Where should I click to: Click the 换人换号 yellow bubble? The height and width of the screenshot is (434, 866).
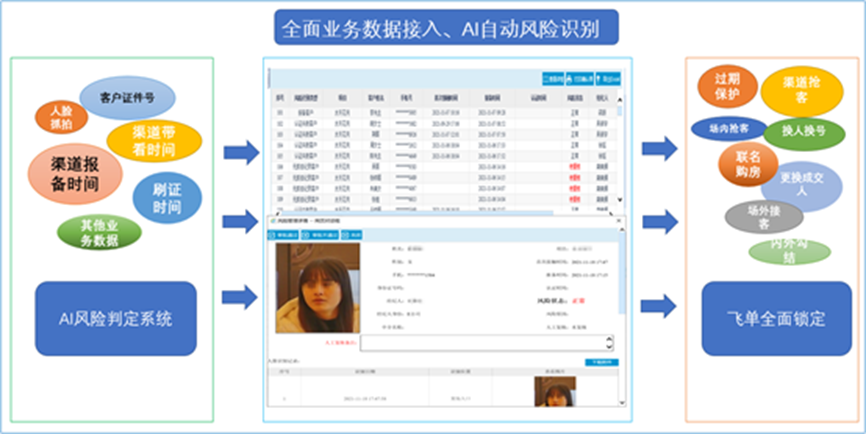click(x=802, y=131)
